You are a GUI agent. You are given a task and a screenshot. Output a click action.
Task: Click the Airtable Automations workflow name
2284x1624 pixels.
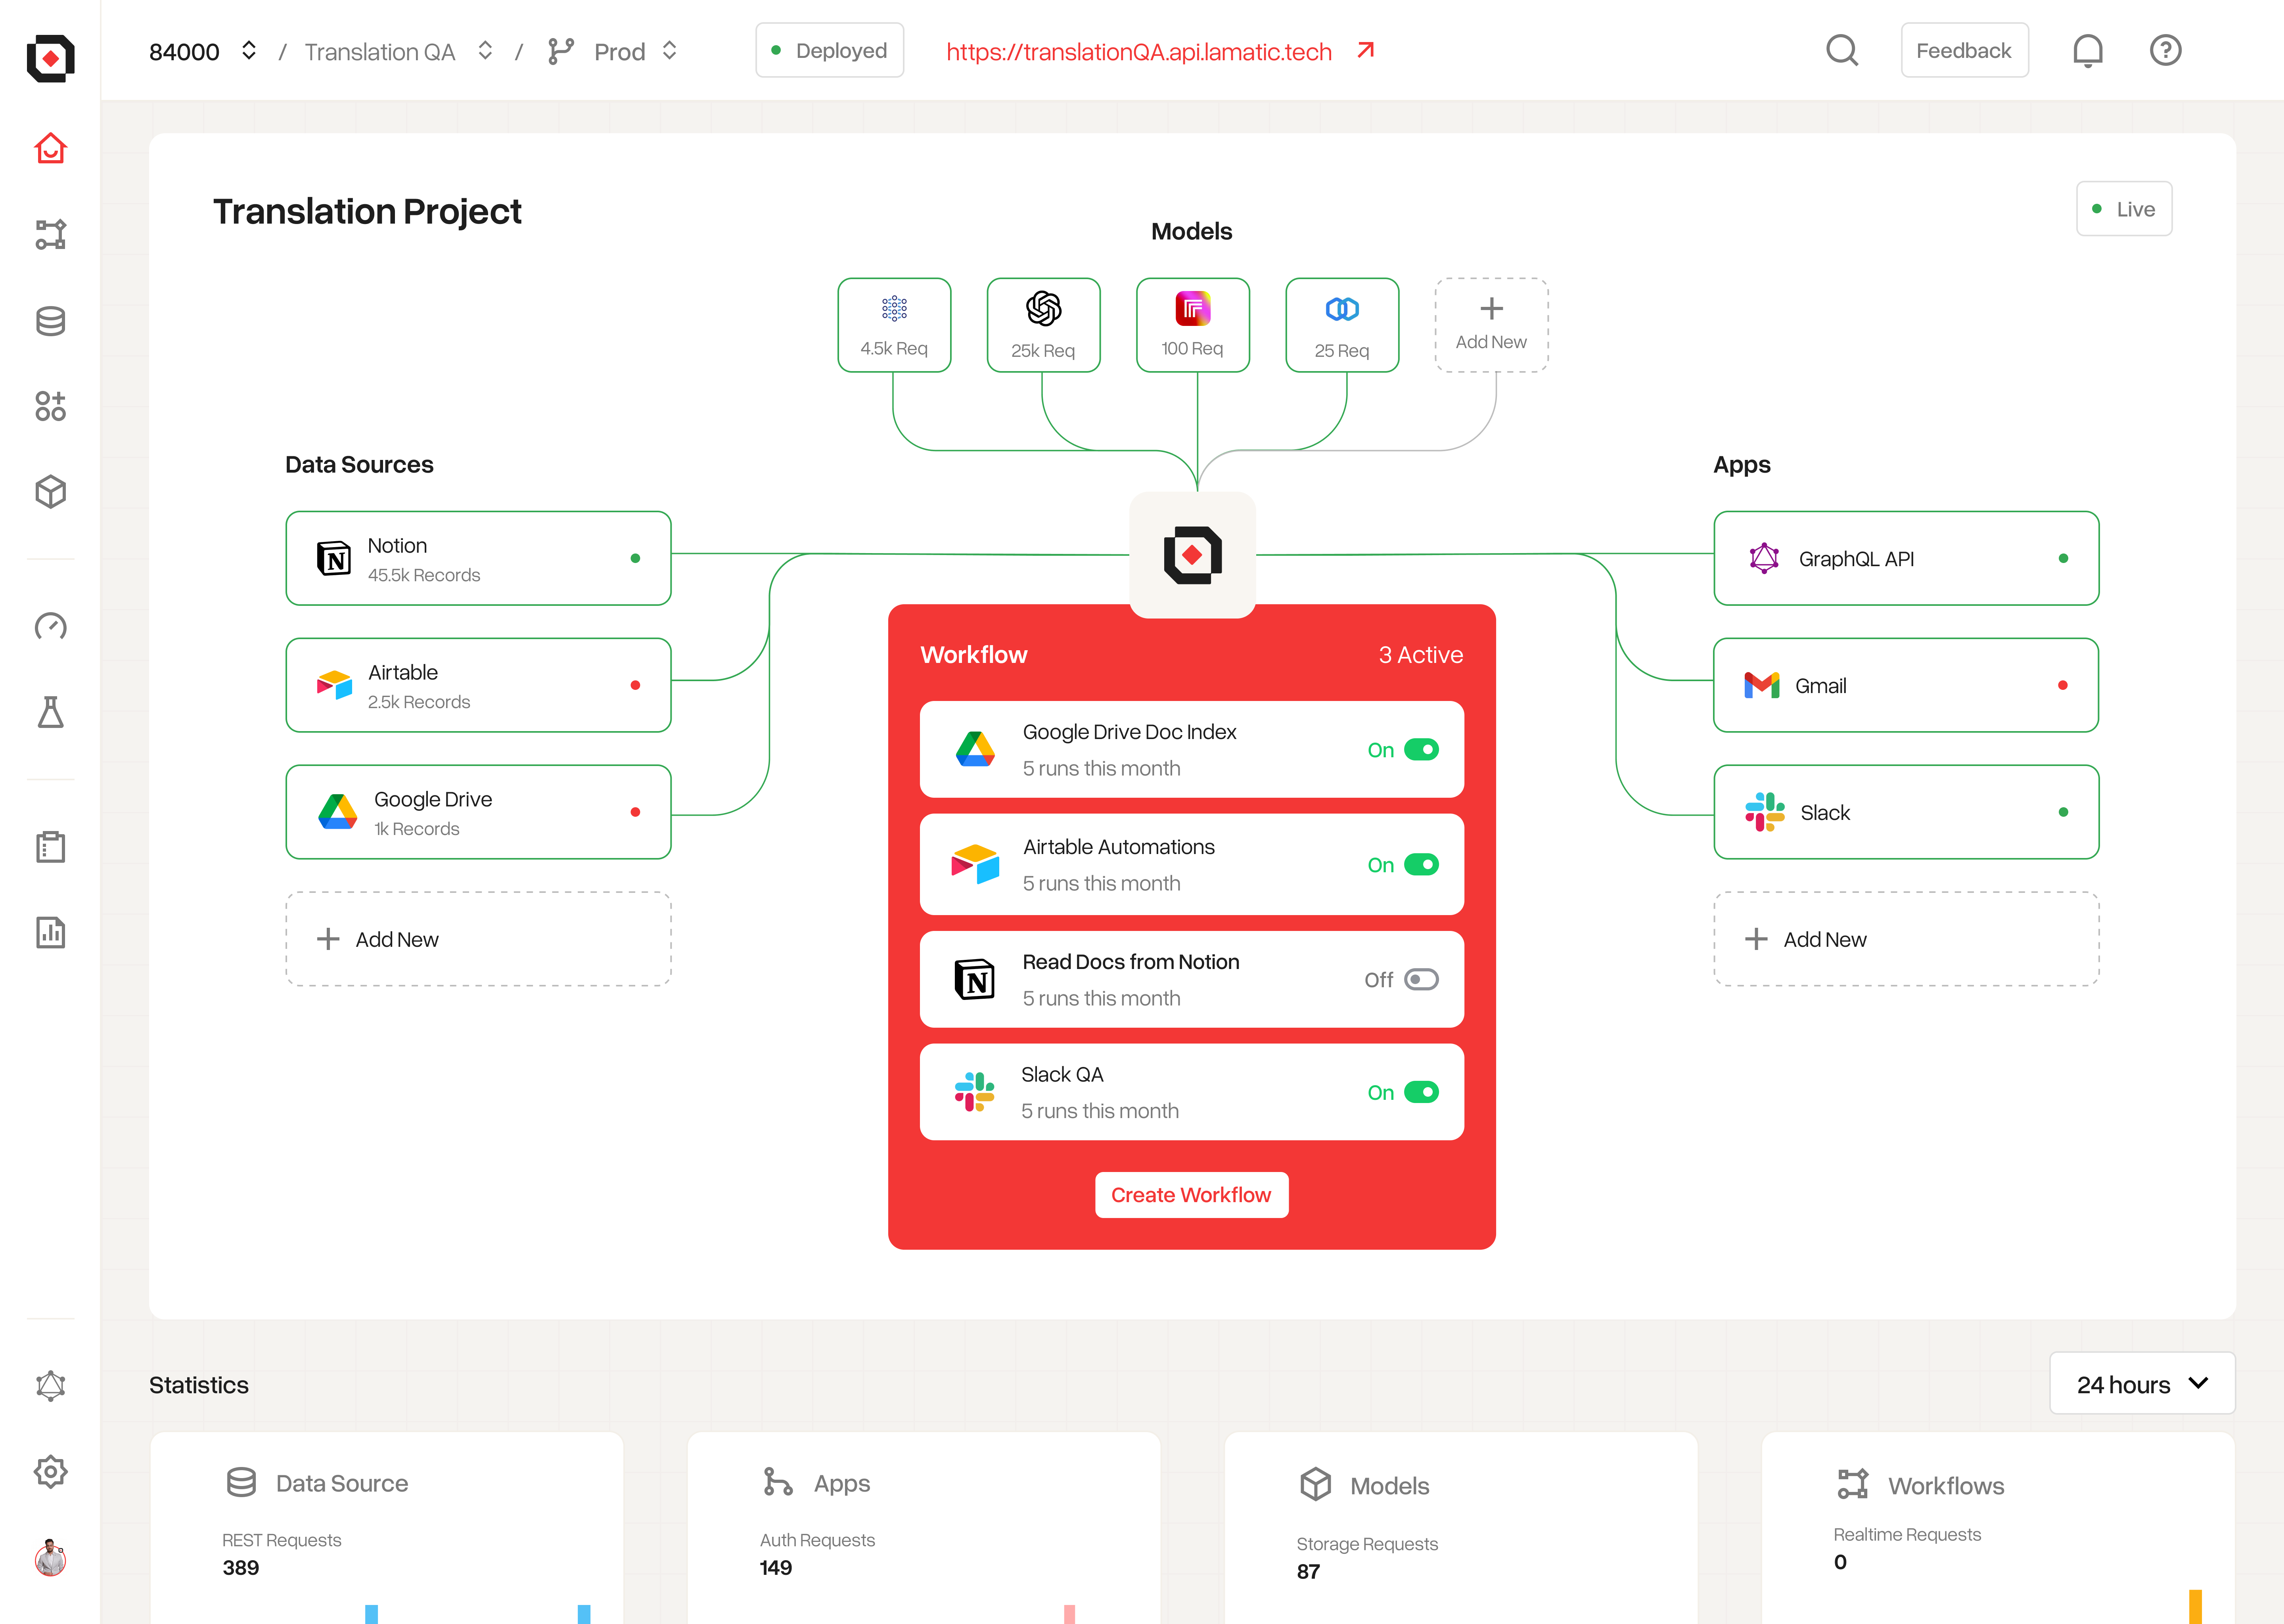1119,847
